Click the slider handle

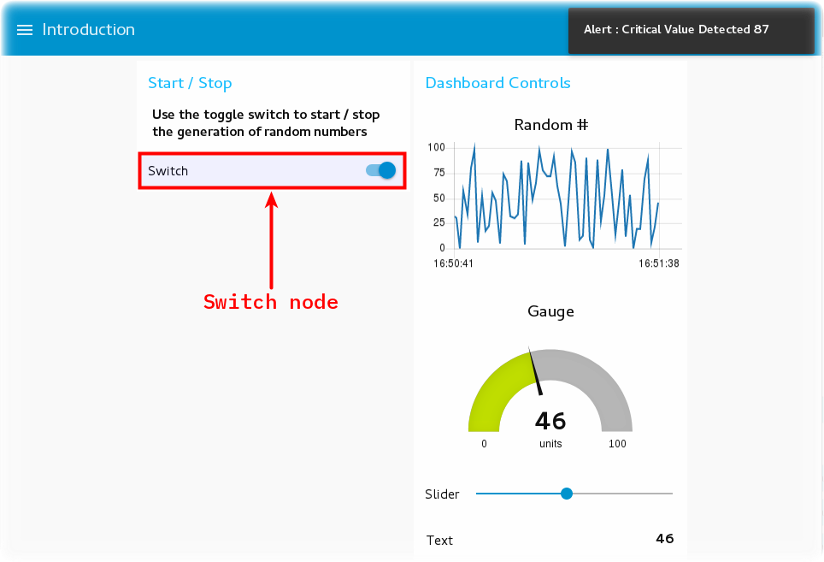(566, 494)
